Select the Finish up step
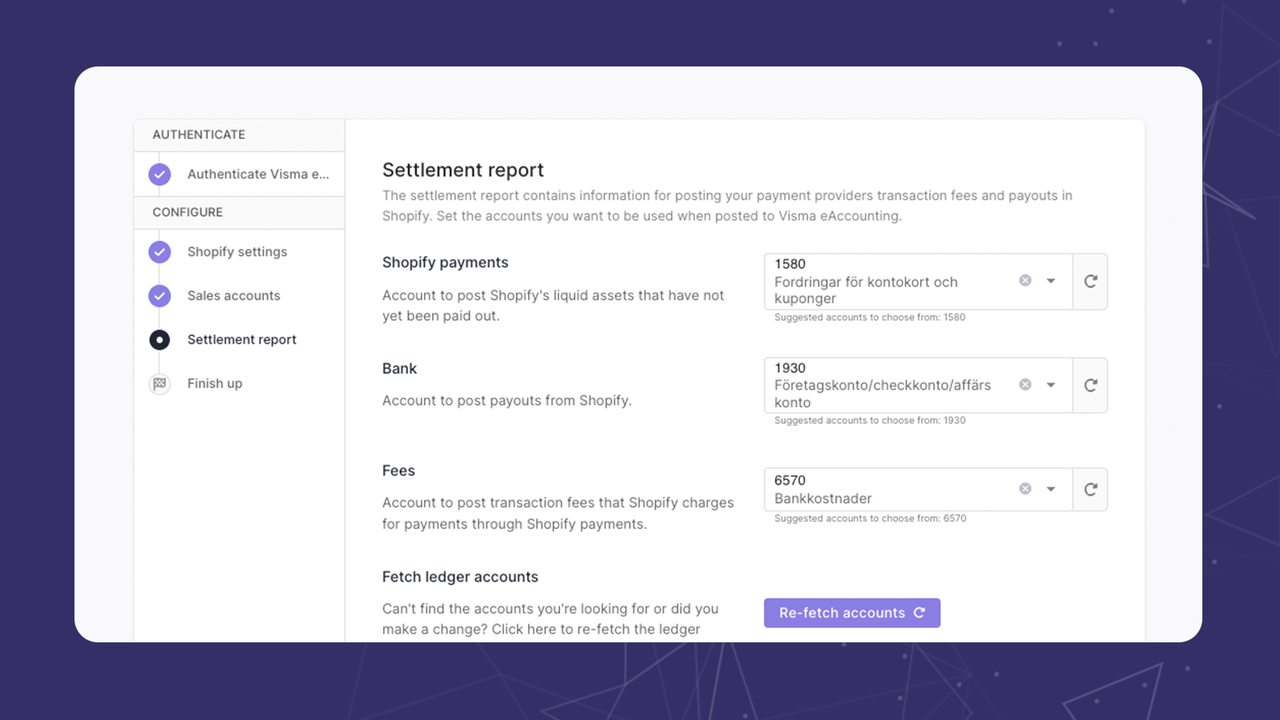The image size is (1280, 720). pos(214,383)
